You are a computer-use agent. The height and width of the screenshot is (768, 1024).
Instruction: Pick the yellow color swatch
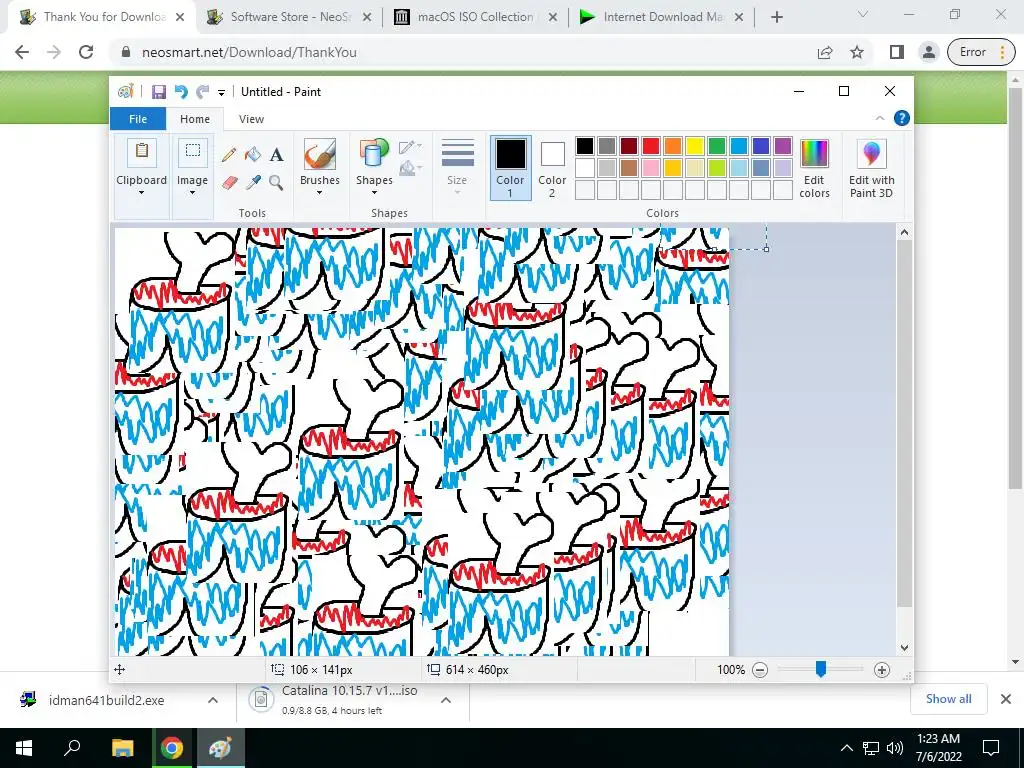(x=694, y=146)
